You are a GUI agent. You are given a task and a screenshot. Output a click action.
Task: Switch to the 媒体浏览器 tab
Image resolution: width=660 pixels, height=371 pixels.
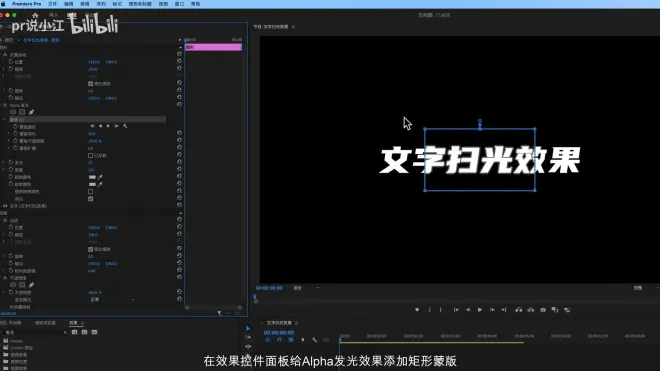point(45,323)
